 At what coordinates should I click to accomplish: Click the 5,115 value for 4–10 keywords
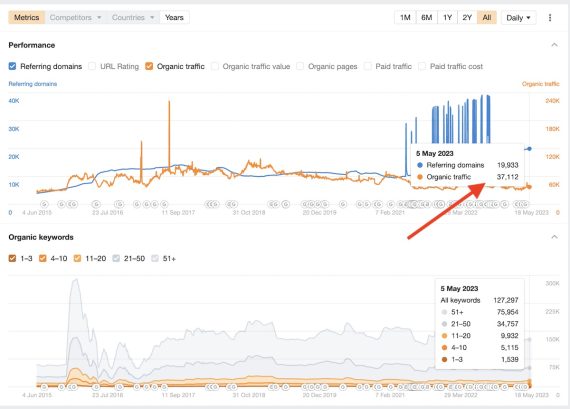click(509, 348)
